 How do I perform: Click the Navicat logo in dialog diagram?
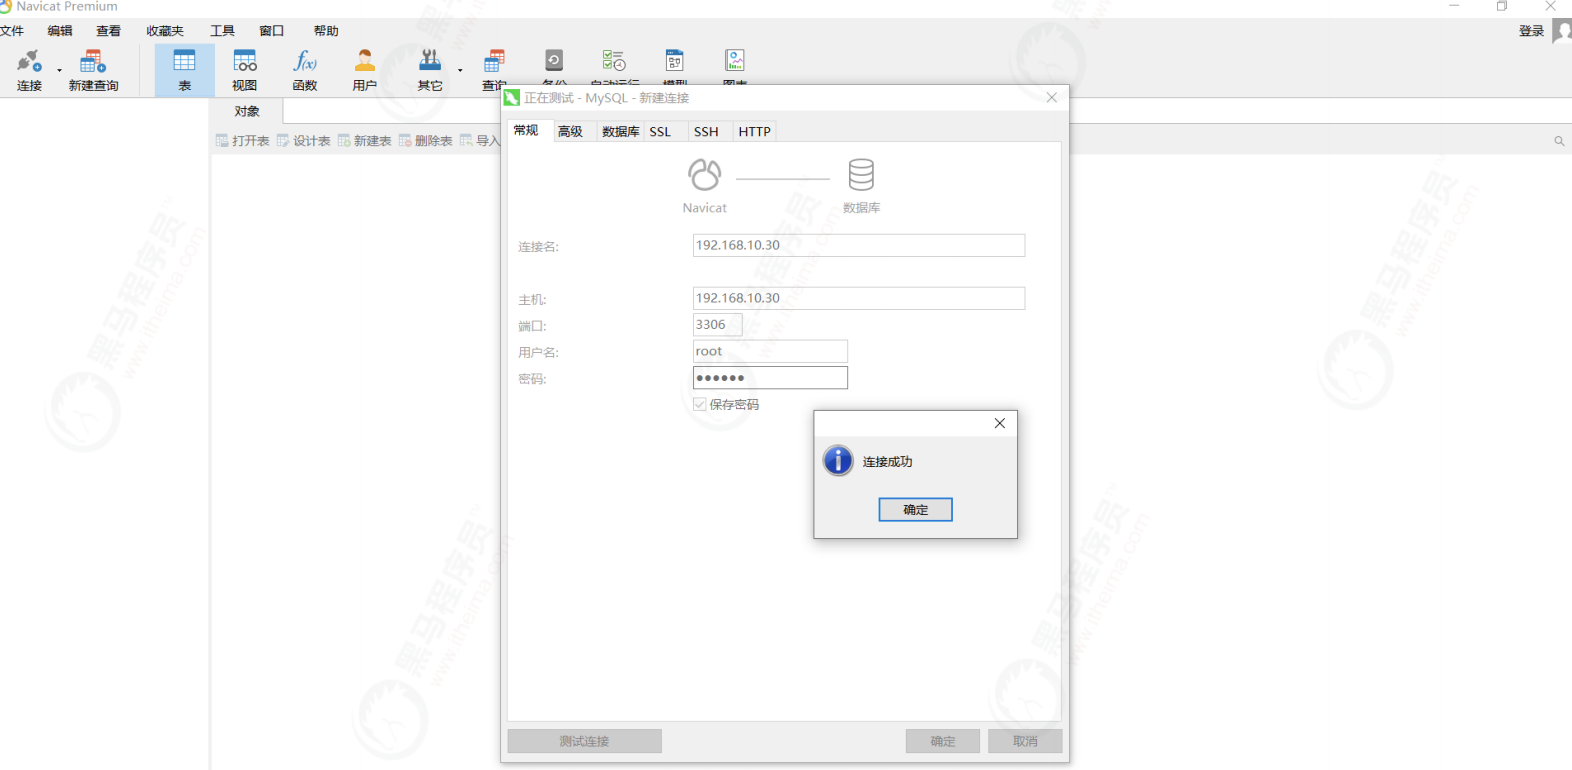(x=704, y=175)
